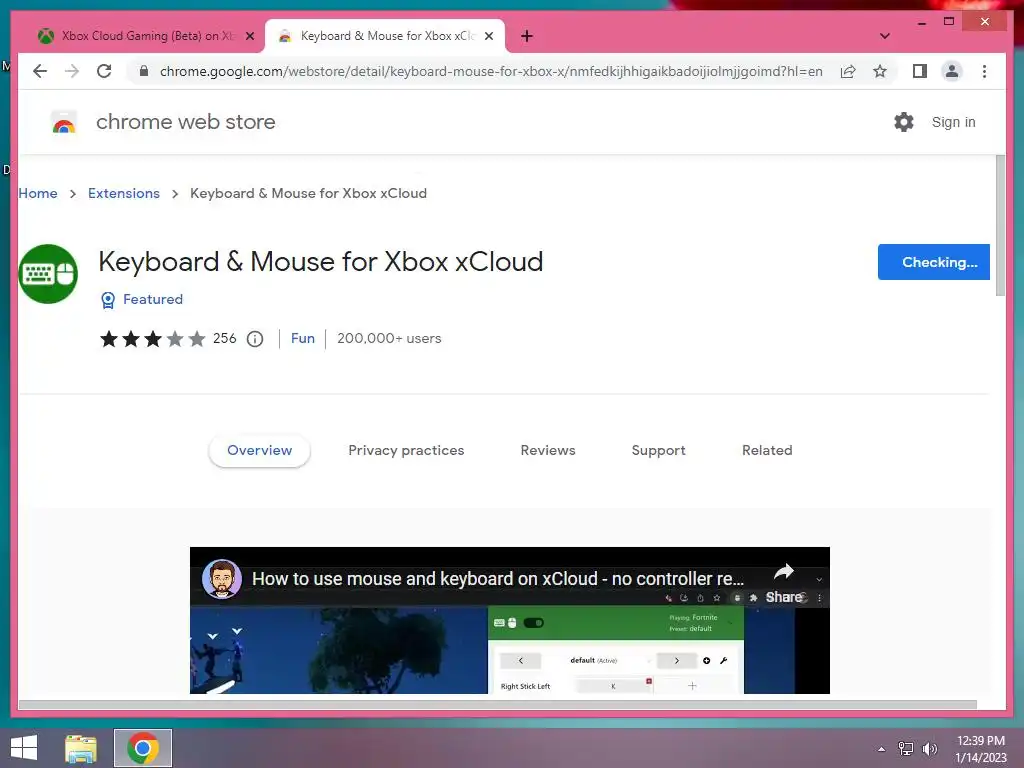Open the Reviews tab
1024x768 pixels.
click(x=547, y=450)
